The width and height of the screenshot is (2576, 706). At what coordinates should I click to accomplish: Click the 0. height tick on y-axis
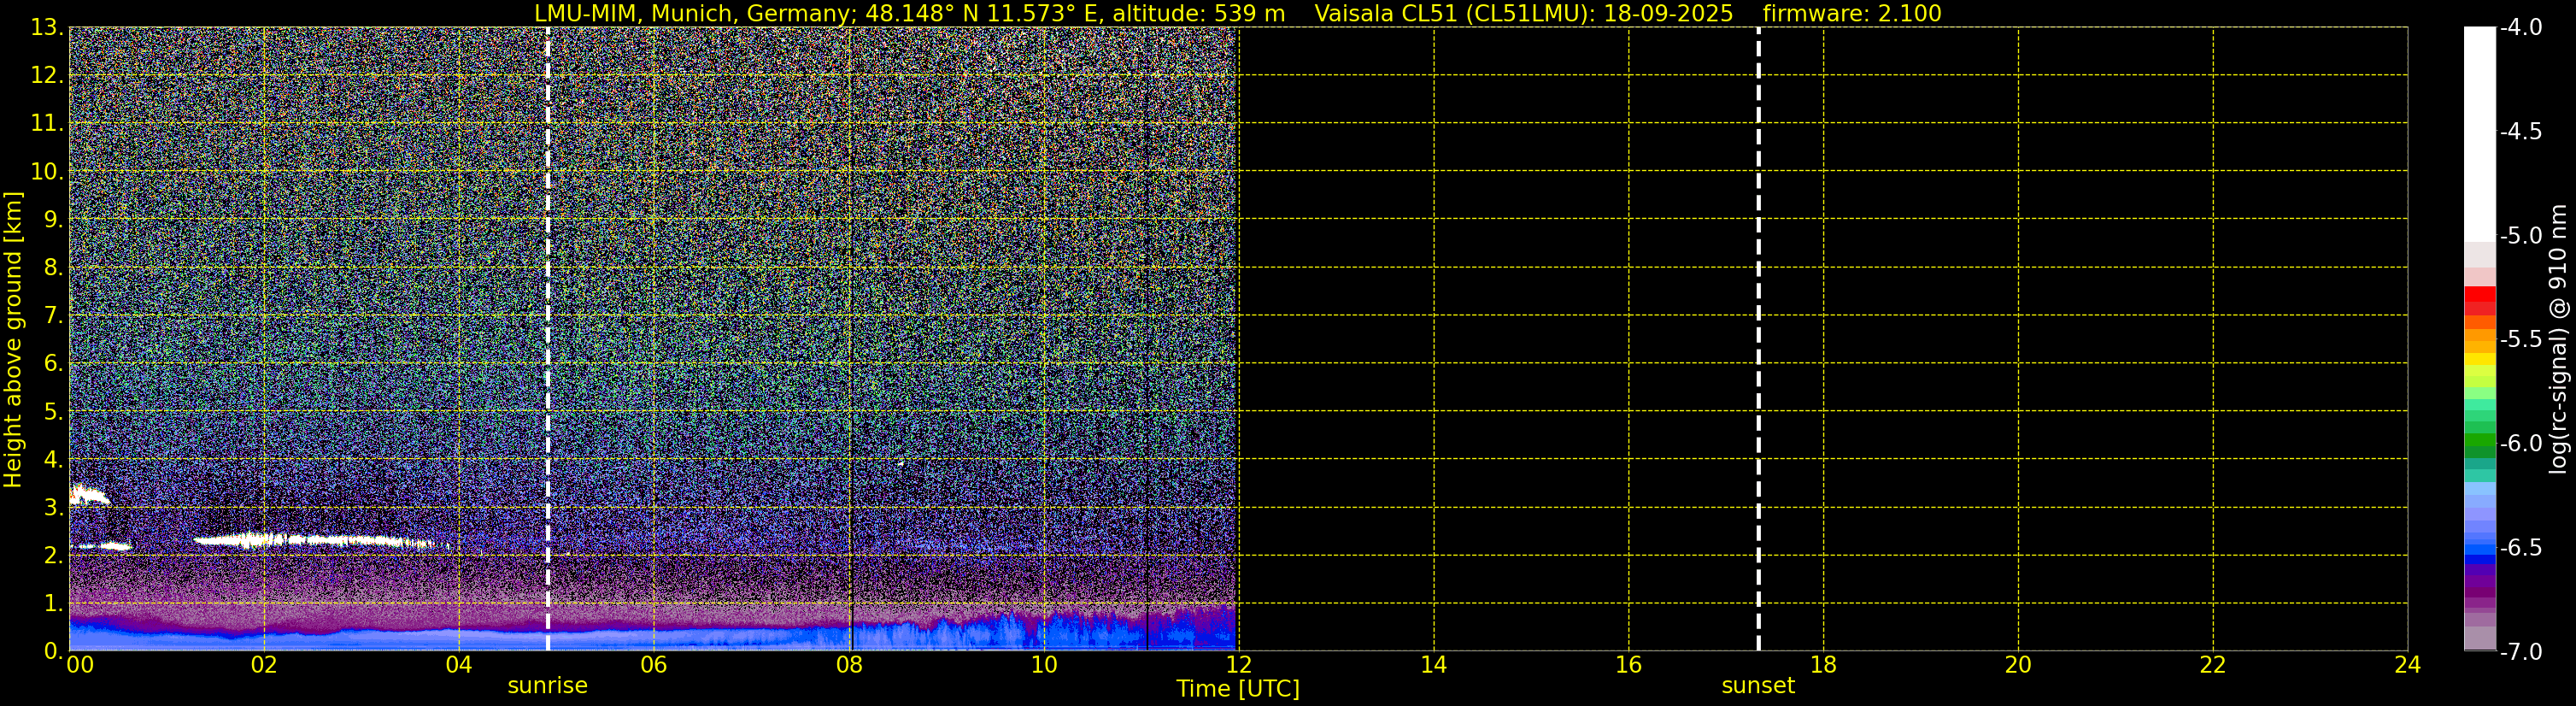52,652
